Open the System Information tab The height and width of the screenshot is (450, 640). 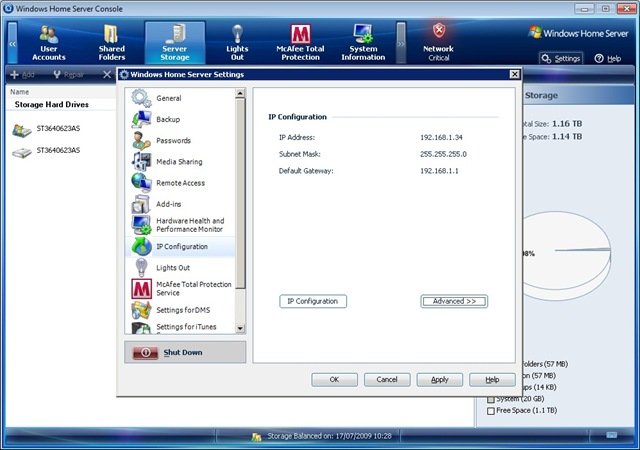pyautogui.click(x=363, y=43)
